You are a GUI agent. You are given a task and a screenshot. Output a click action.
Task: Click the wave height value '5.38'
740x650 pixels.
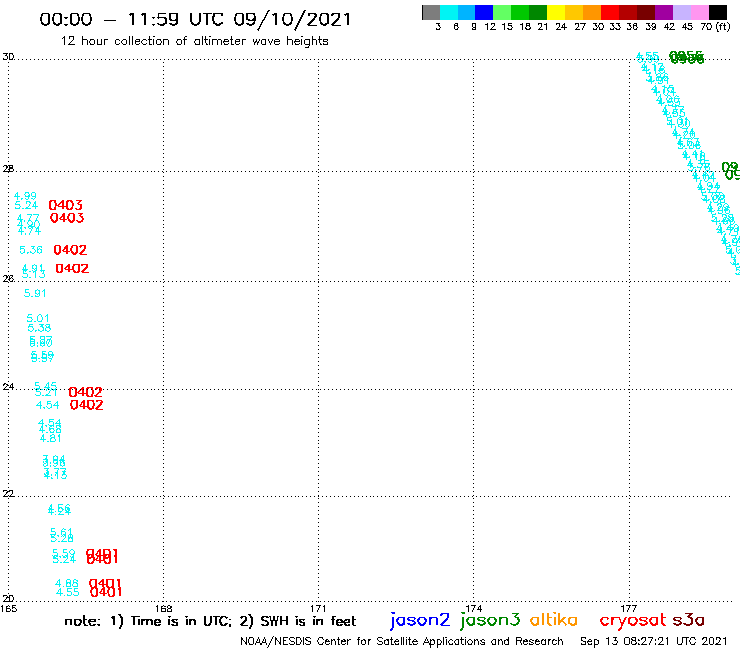coord(39,328)
